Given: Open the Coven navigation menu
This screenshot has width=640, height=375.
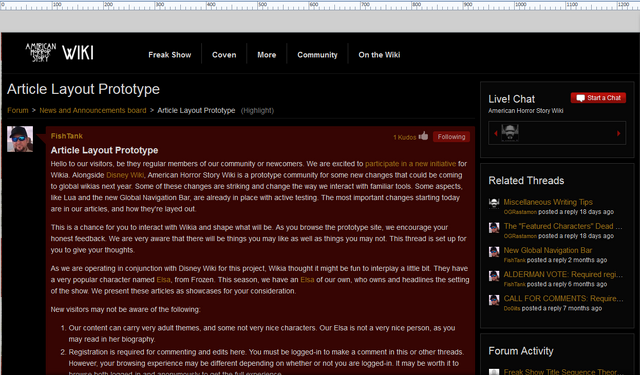Looking at the screenshot, I should [x=224, y=55].
